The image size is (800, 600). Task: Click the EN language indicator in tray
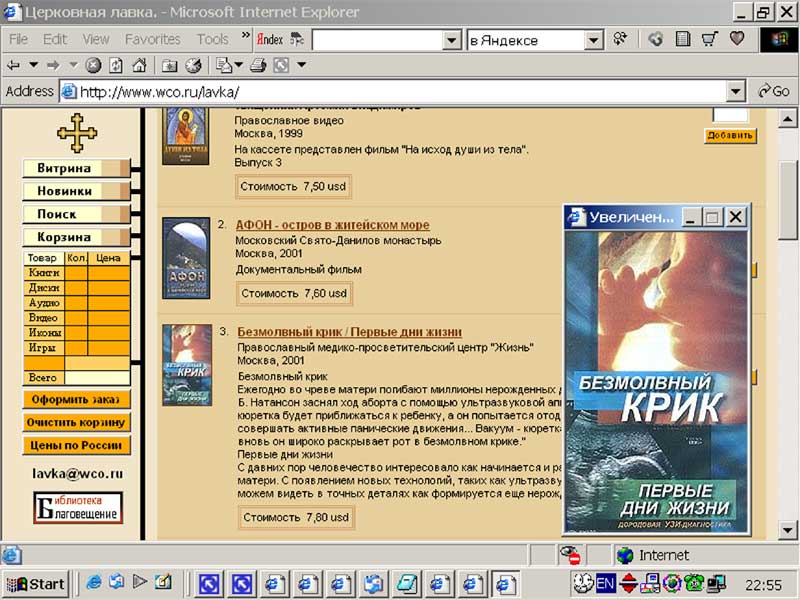tap(605, 583)
